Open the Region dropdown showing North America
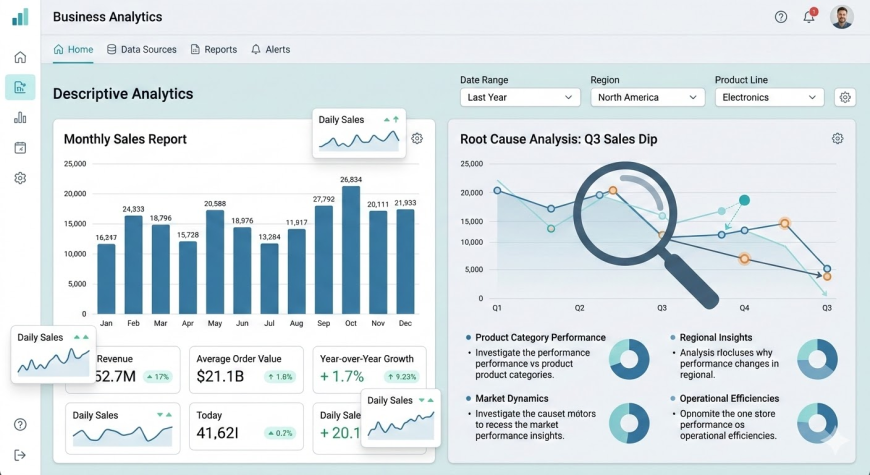Image resolution: width=870 pixels, height=475 pixels. 647,97
